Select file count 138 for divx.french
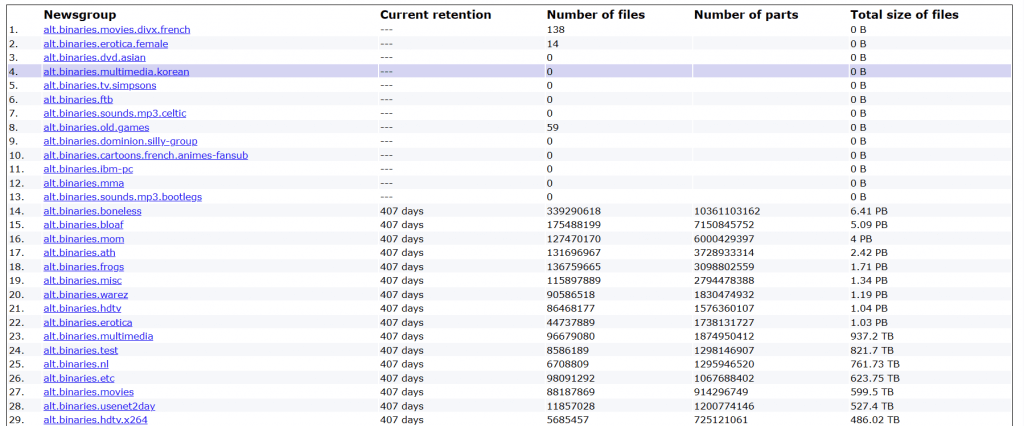This screenshot has height=426, width=1024. 555,29
